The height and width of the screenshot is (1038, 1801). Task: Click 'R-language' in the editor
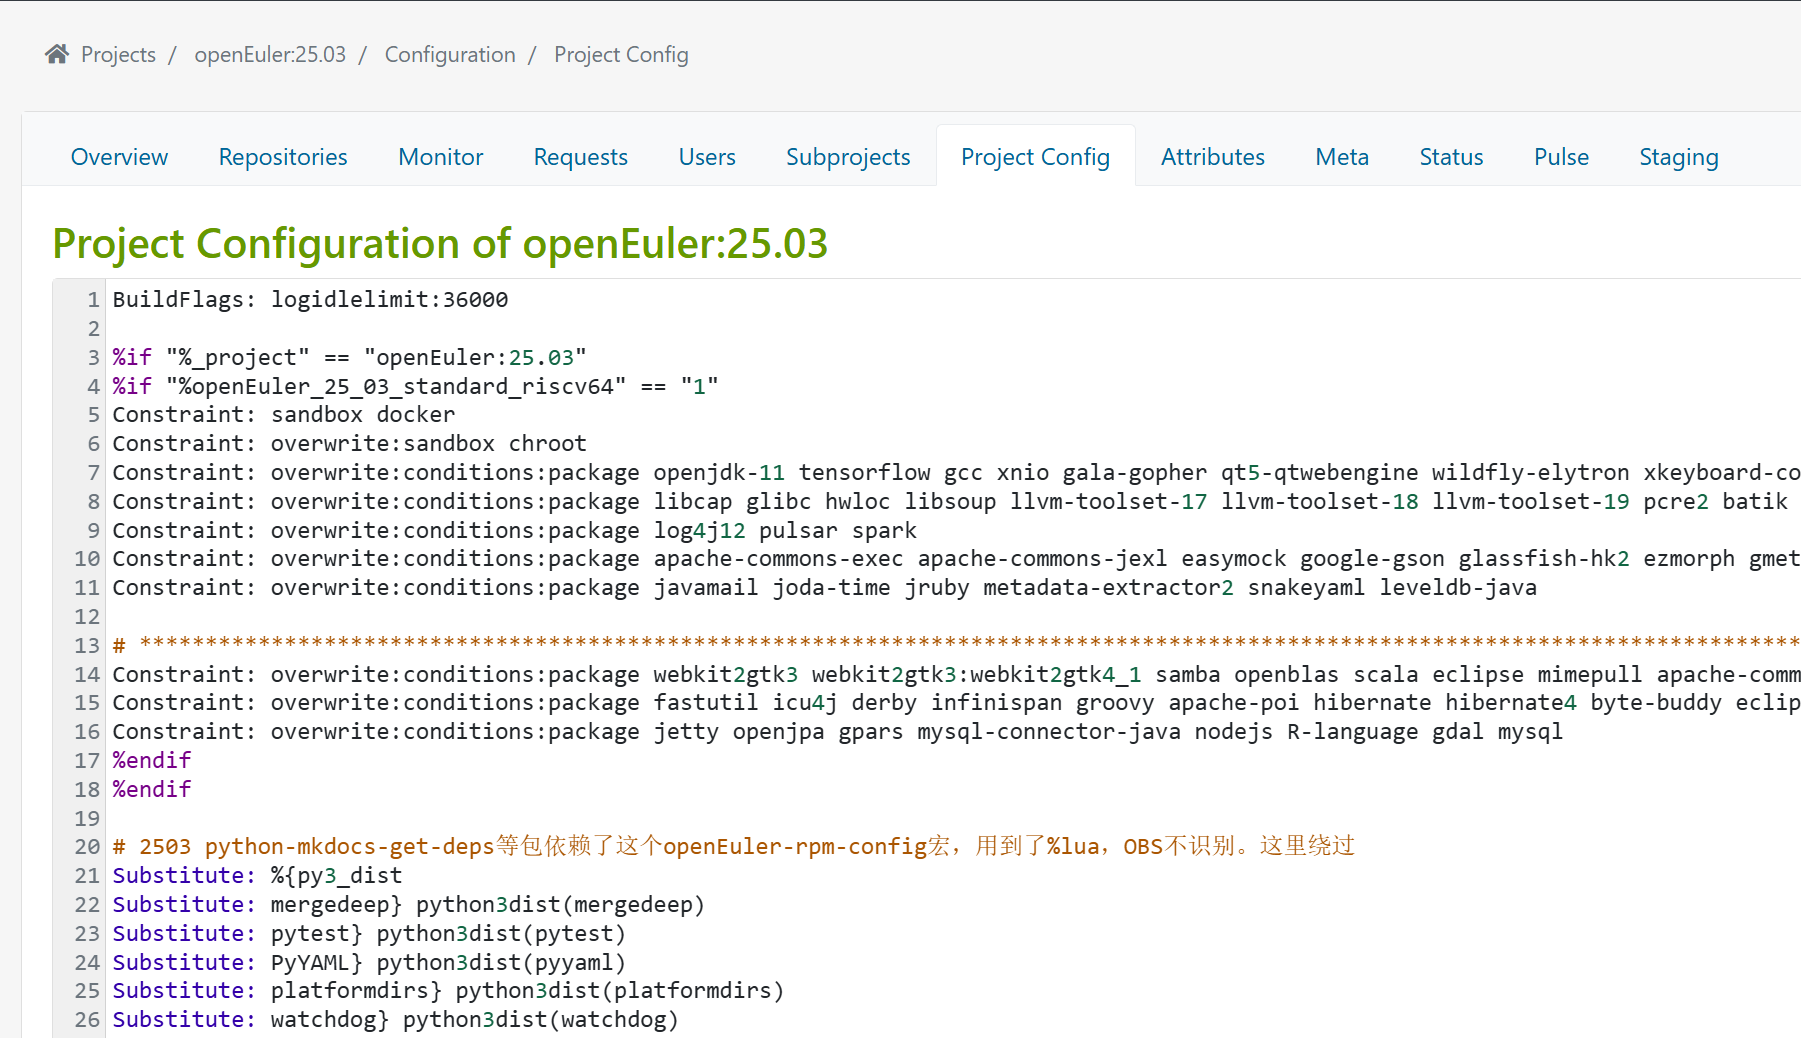coord(1353,732)
